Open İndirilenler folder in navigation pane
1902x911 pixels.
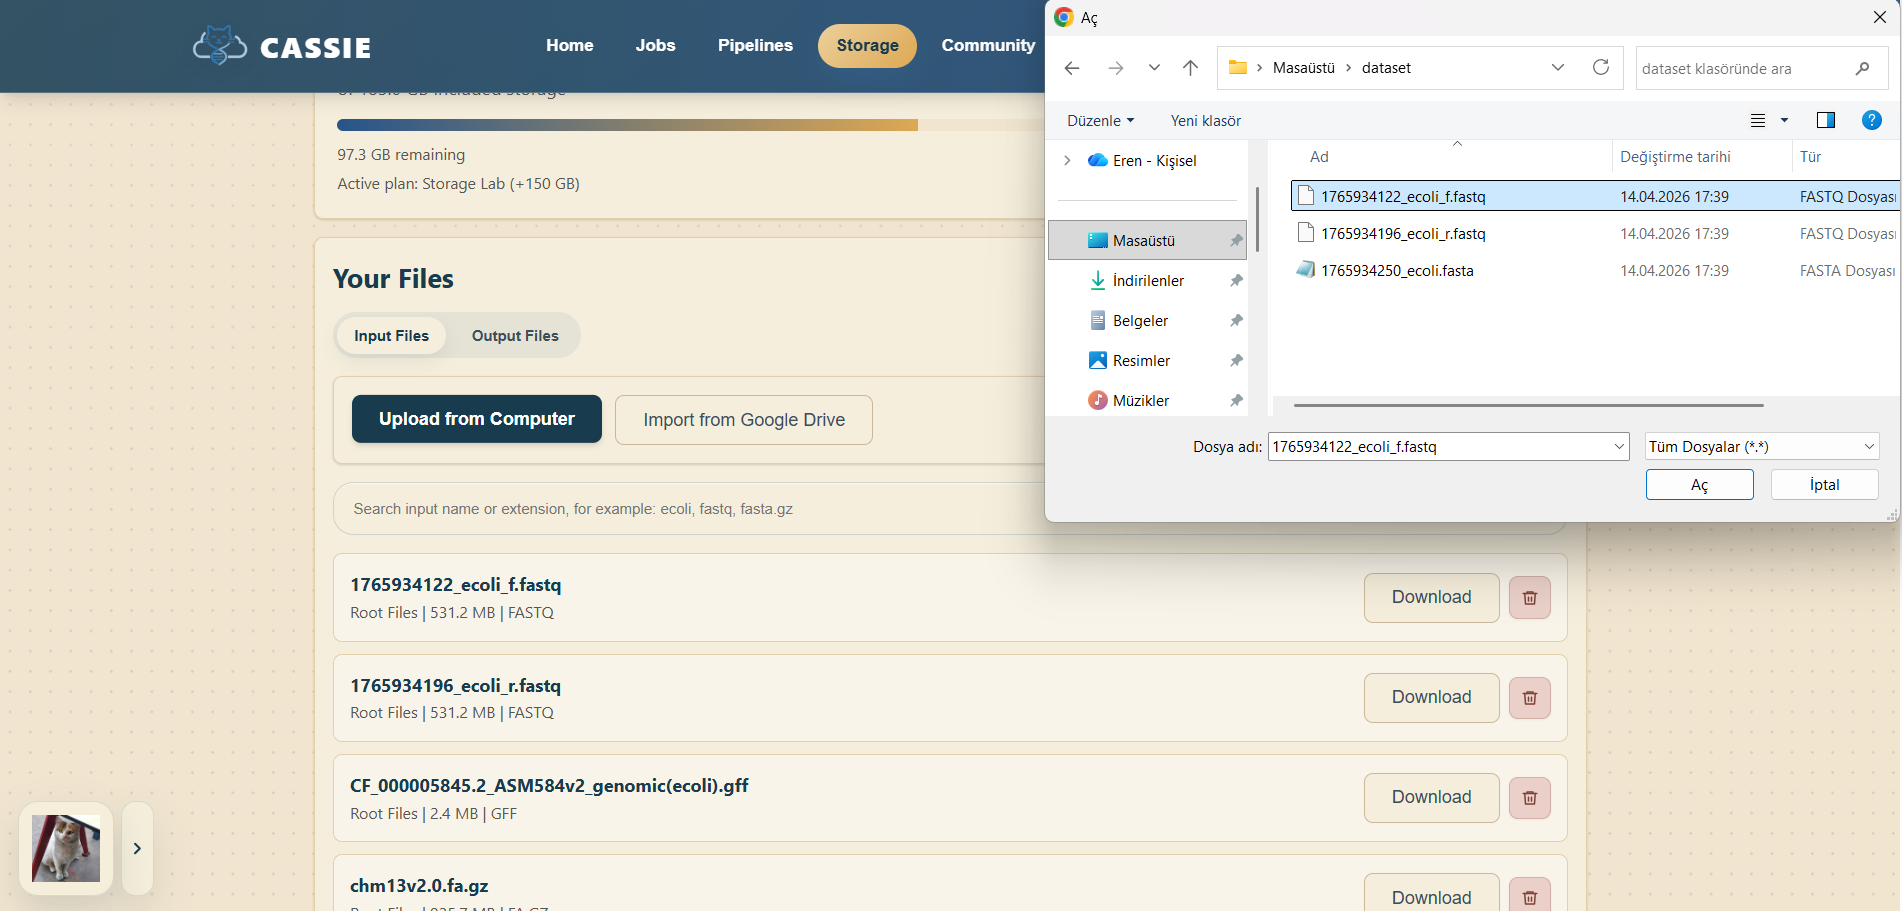[1147, 280]
